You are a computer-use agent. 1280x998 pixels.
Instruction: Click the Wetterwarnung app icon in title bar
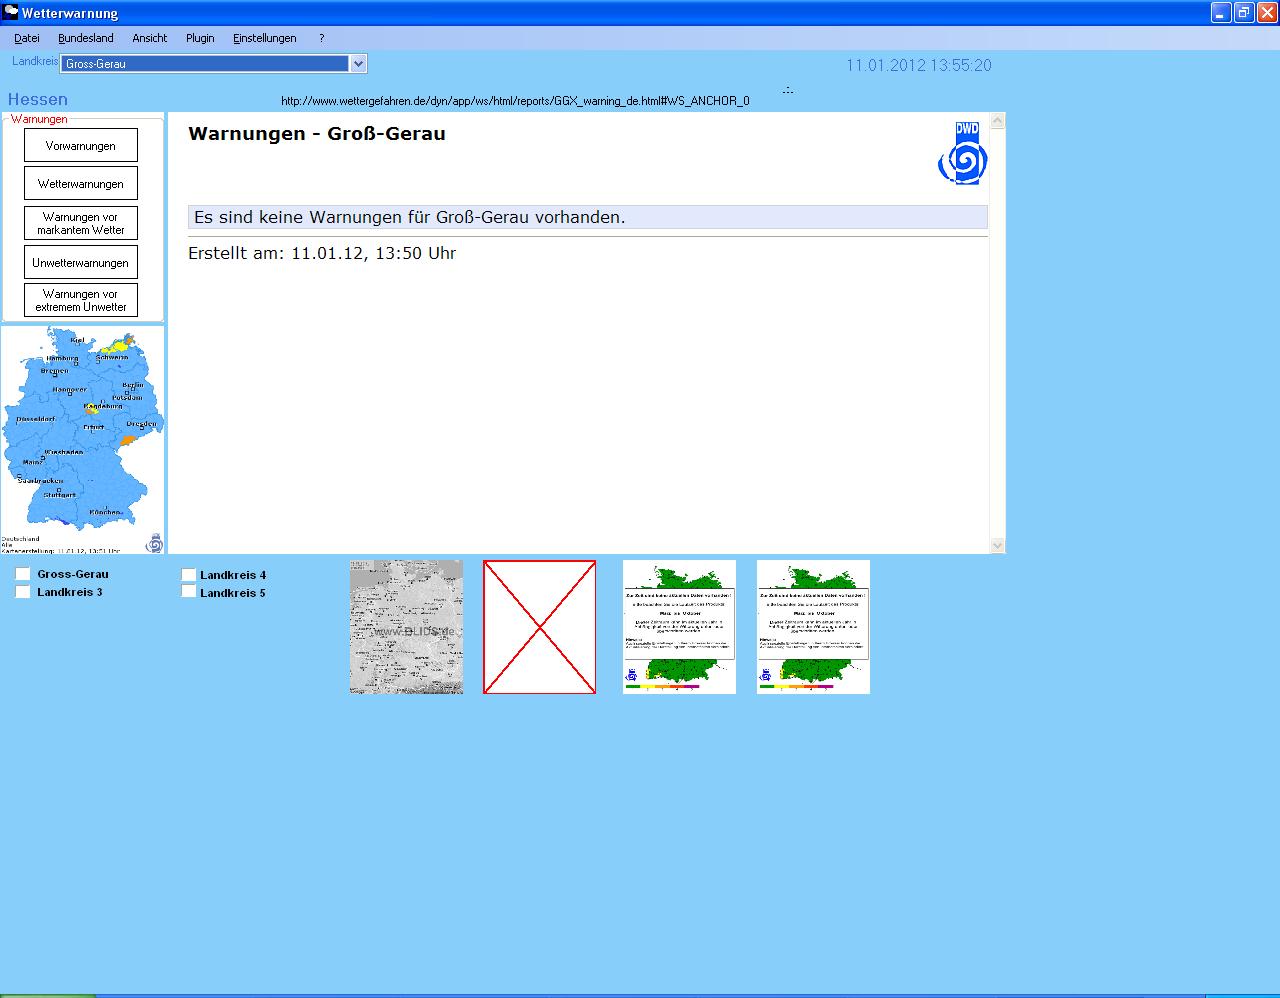(x=10, y=13)
